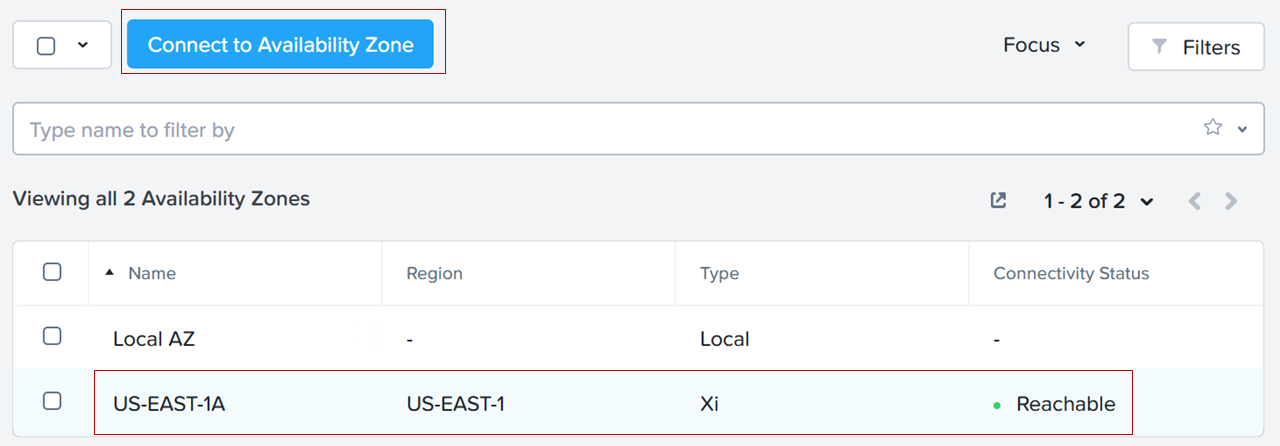Check the US-EAST-1A row checkbox
This screenshot has height=446, width=1280.
coord(52,401)
